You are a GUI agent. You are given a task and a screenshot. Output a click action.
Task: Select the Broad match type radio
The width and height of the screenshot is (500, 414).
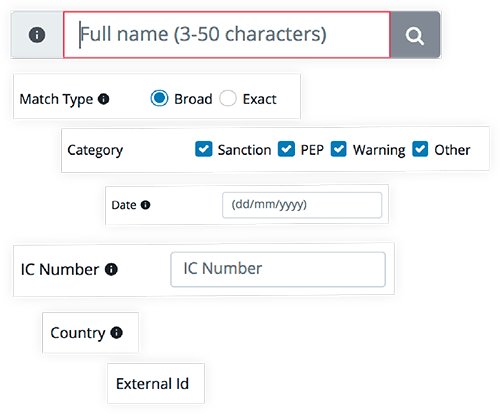(x=159, y=98)
